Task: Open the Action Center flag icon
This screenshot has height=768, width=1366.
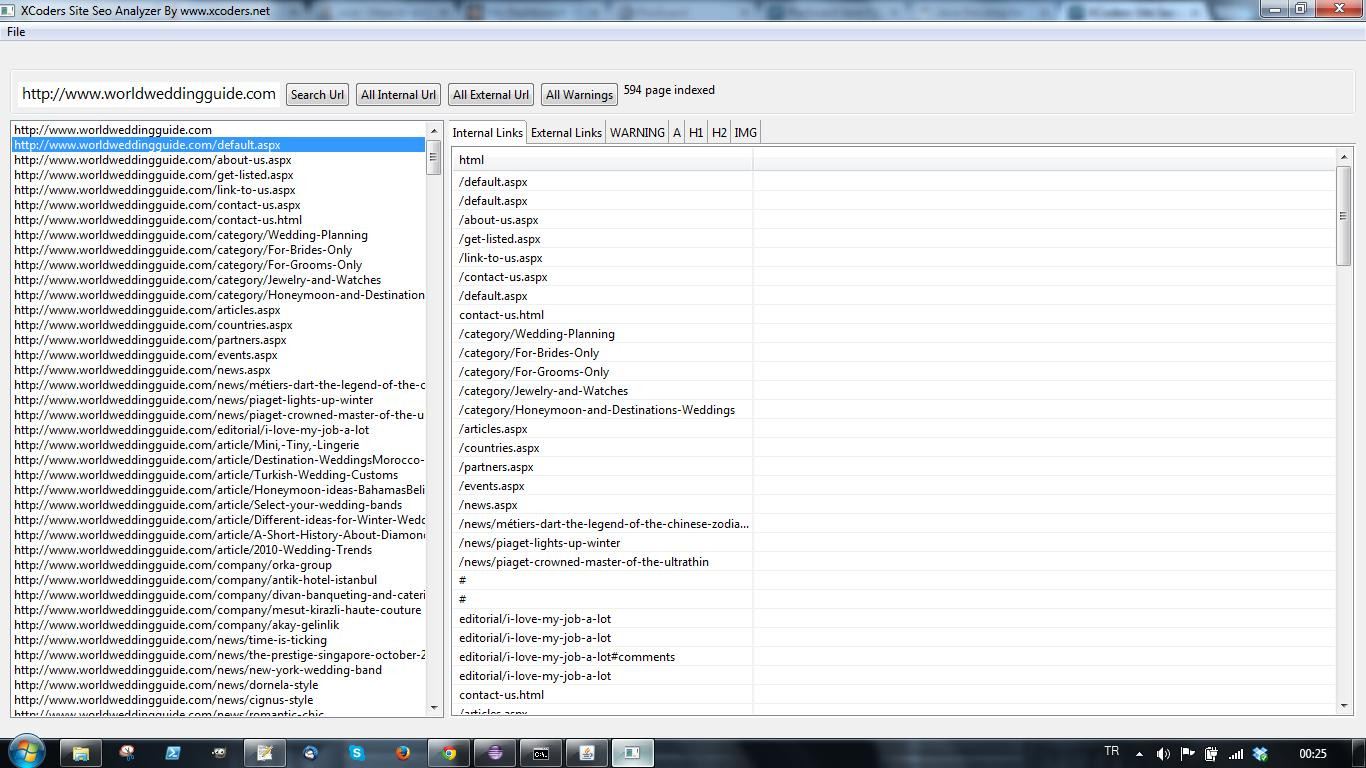Action: click(x=1187, y=754)
